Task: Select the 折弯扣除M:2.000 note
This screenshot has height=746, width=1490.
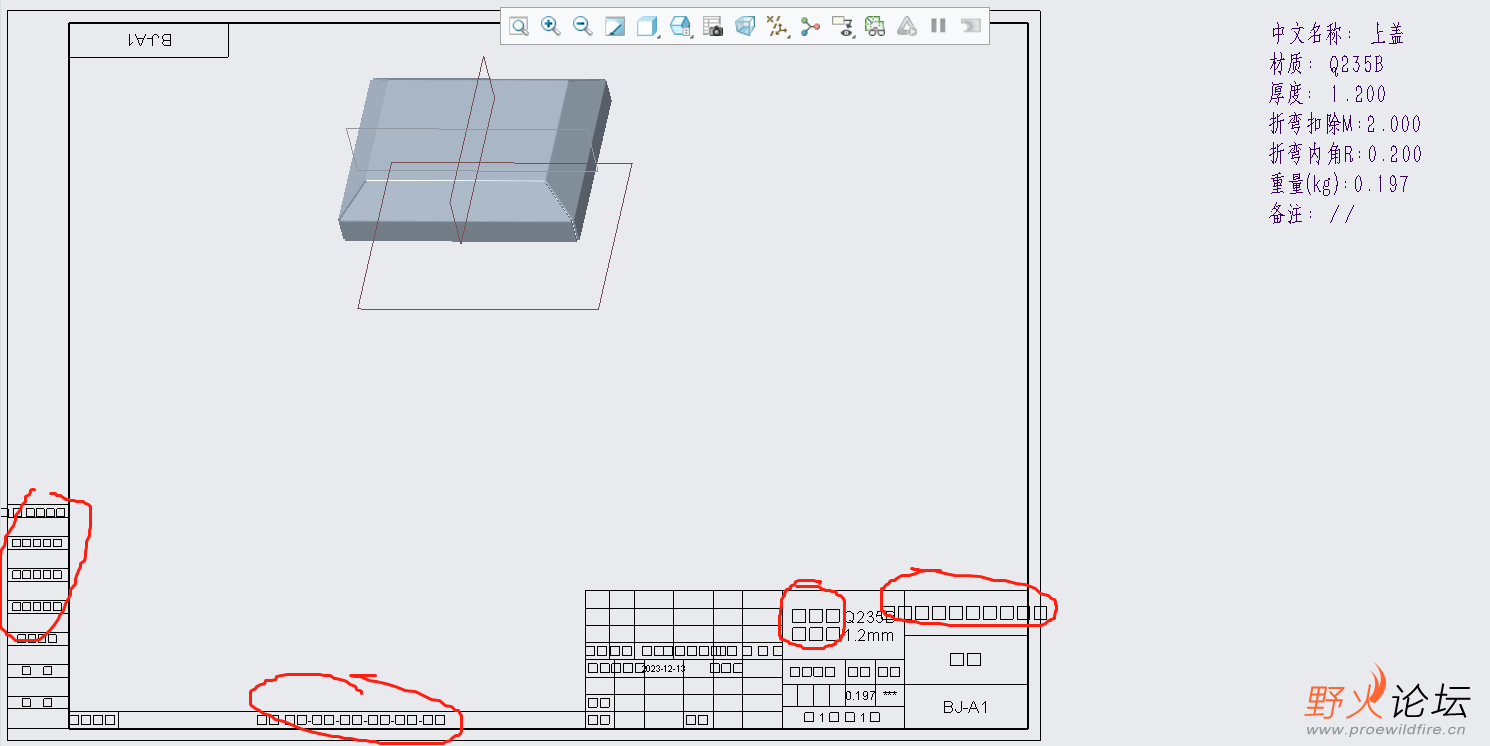Action: (x=1345, y=124)
